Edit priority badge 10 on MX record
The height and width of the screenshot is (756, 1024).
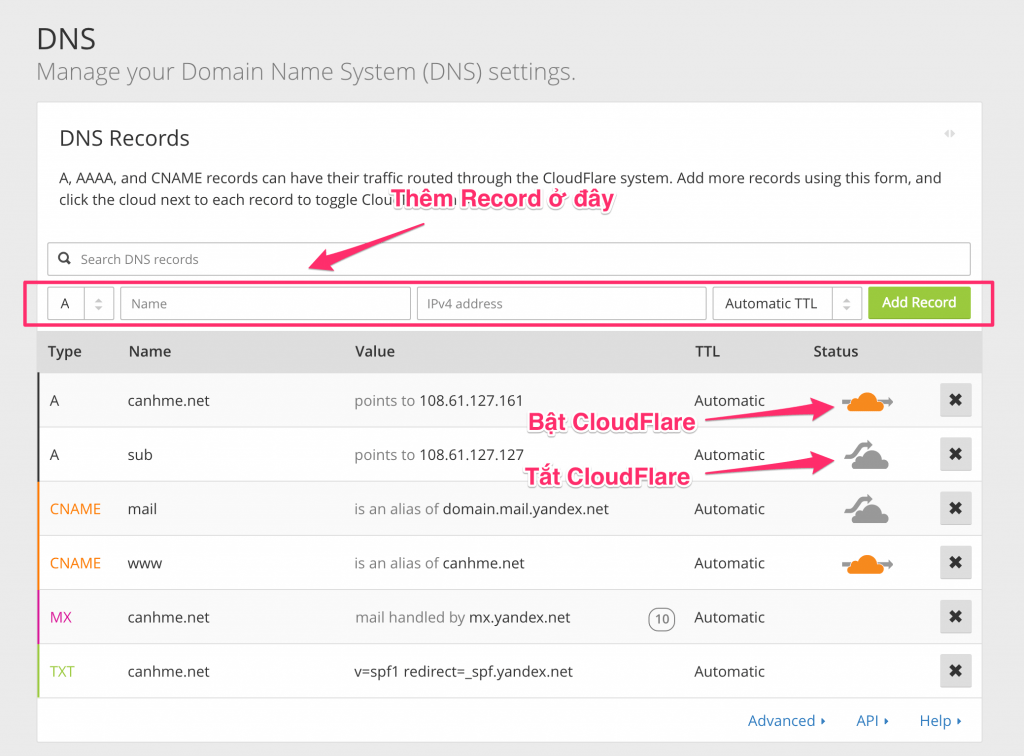click(x=661, y=619)
